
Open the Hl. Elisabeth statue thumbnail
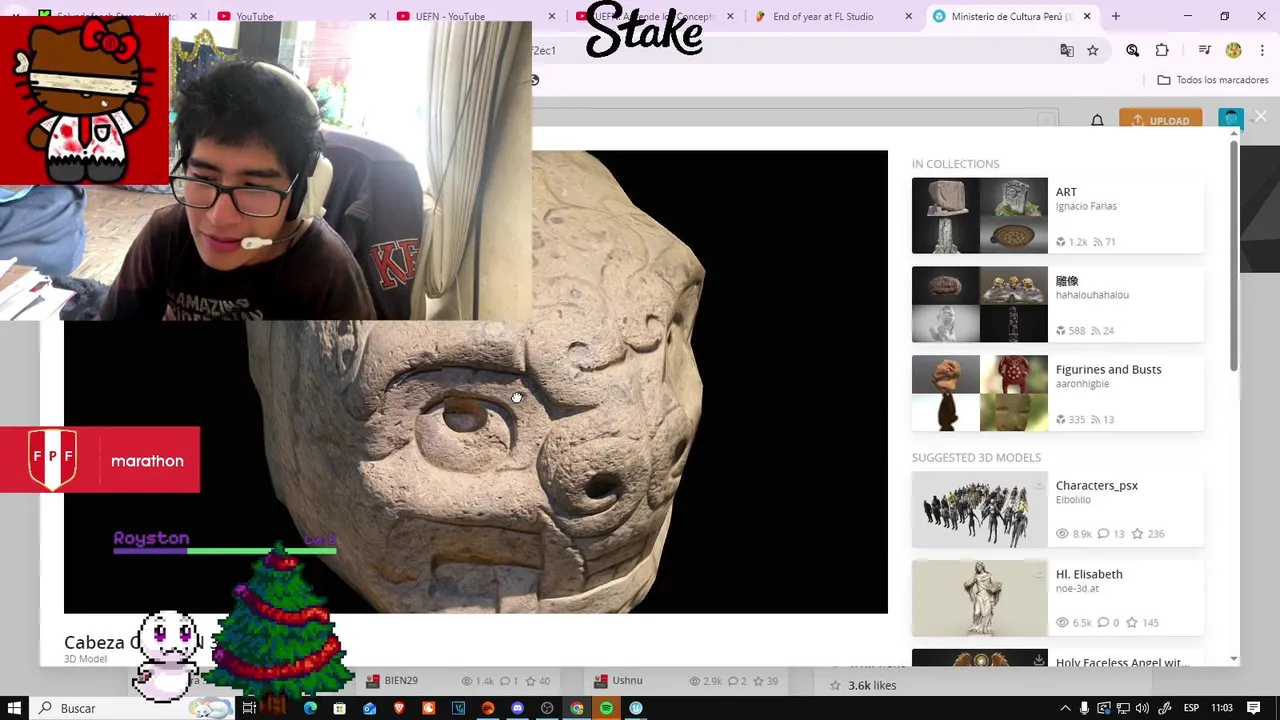(980, 598)
